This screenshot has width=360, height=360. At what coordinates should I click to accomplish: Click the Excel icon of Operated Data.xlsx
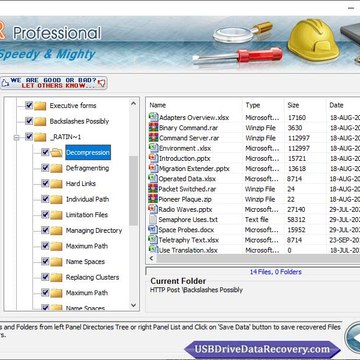click(x=153, y=179)
